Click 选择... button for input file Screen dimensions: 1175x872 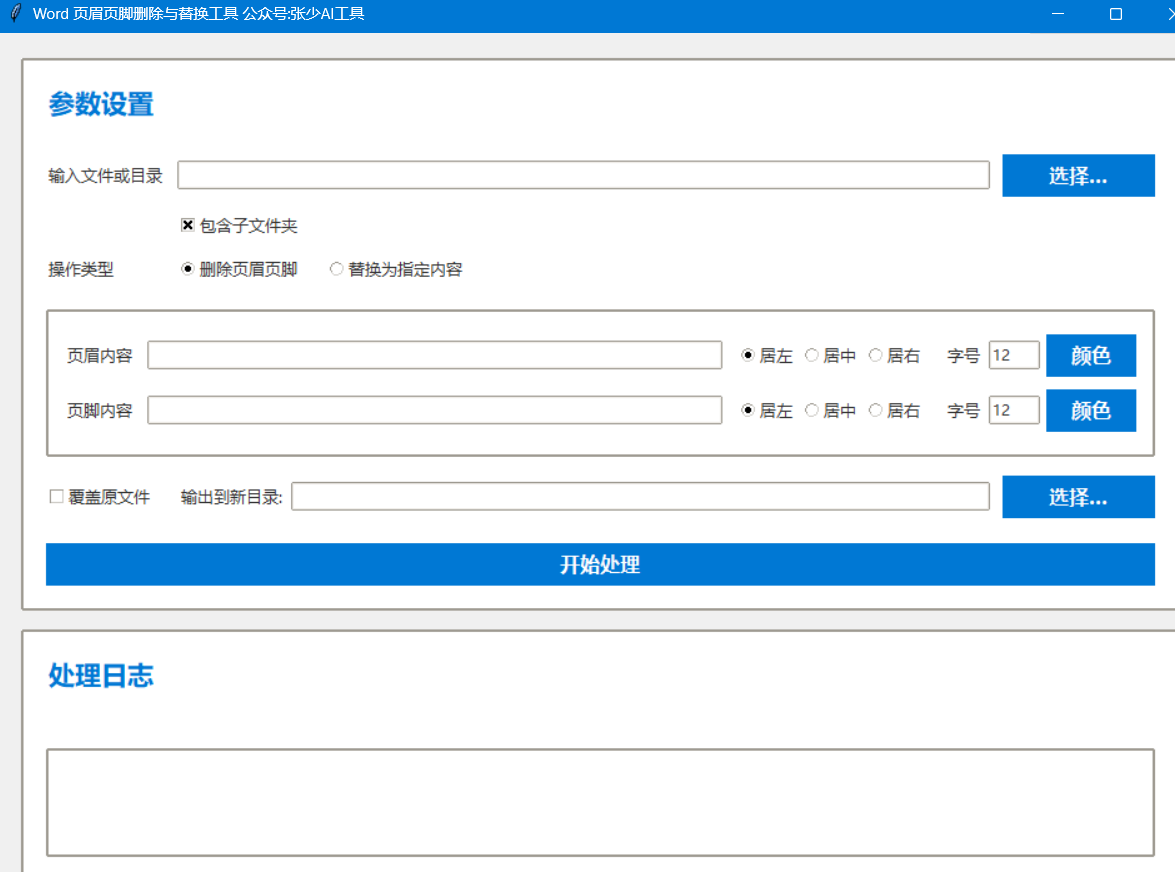(1078, 176)
